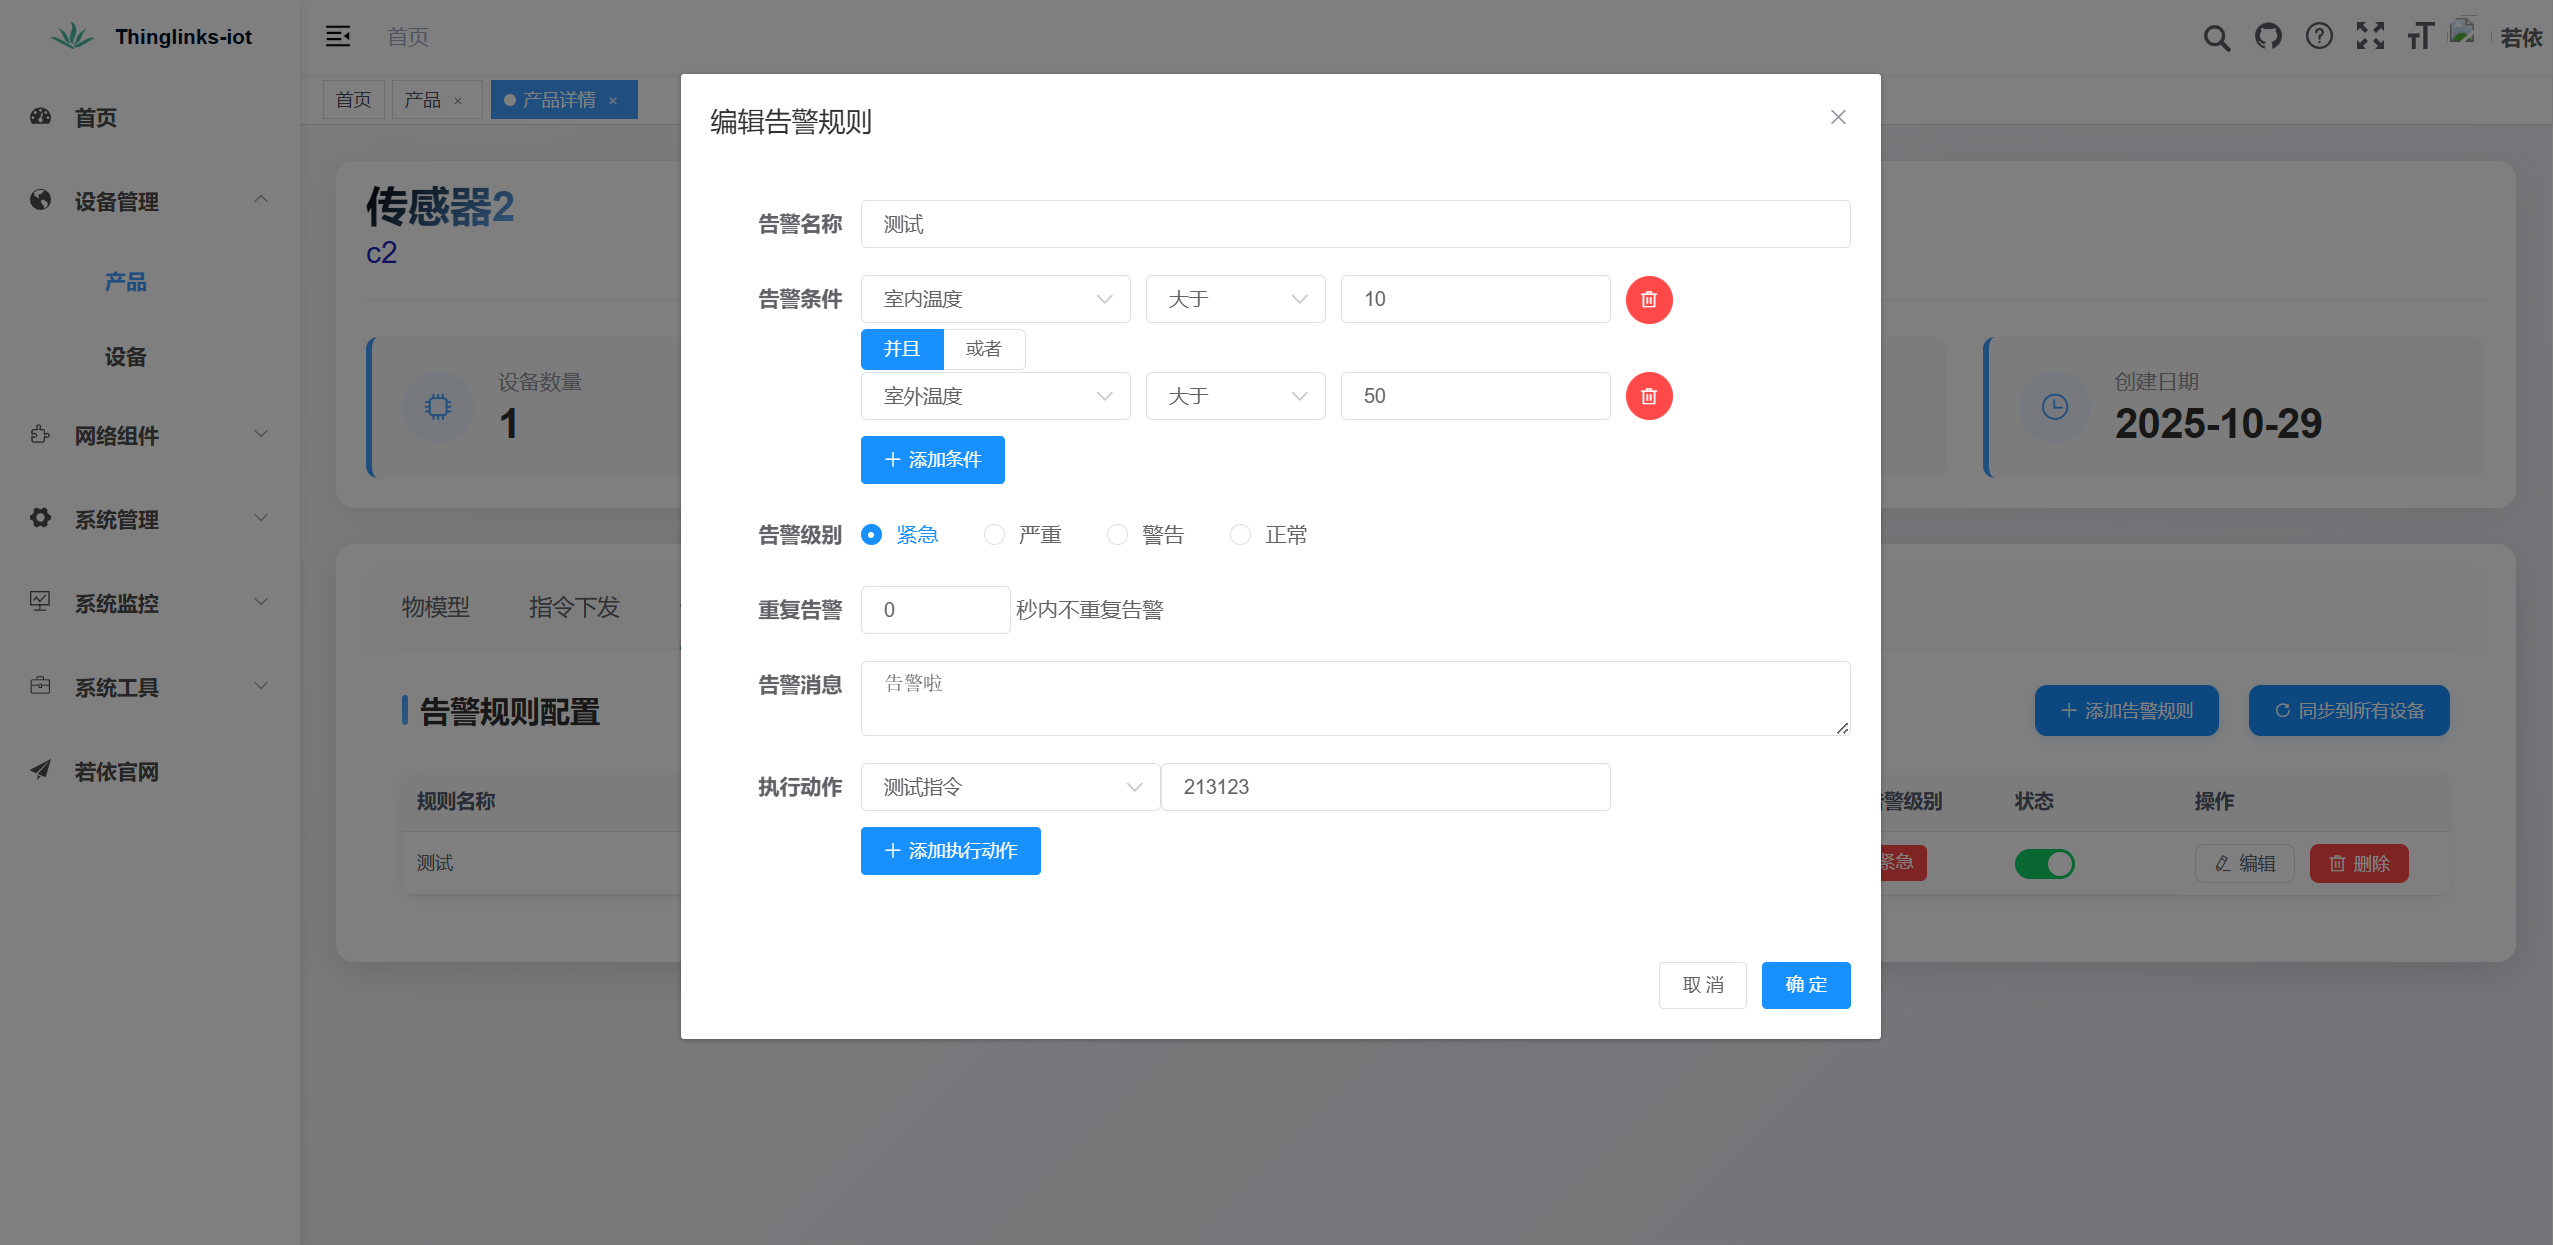Open the 测试指令 action dropdown
Image resolution: width=2553 pixels, height=1245 pixels.
(x=1008, y=787)
